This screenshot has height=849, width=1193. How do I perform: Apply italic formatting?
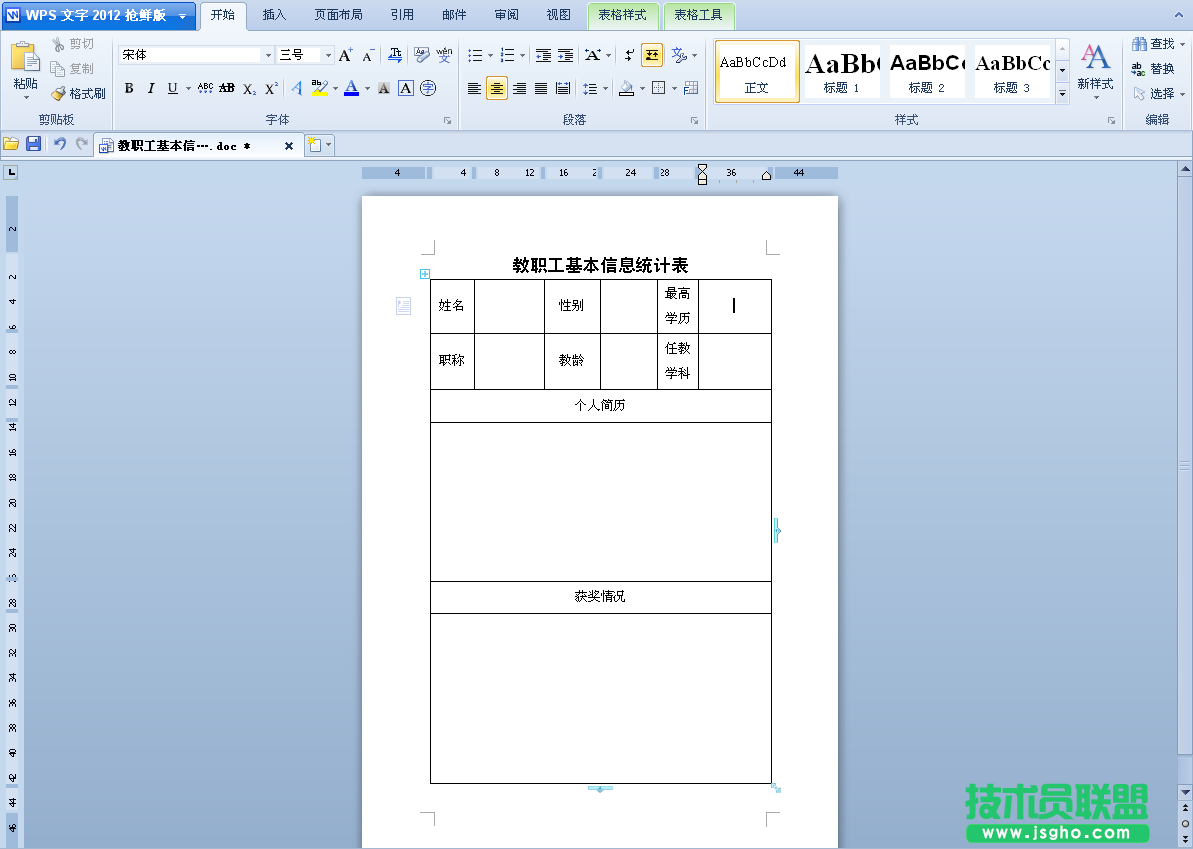(151, 89)
